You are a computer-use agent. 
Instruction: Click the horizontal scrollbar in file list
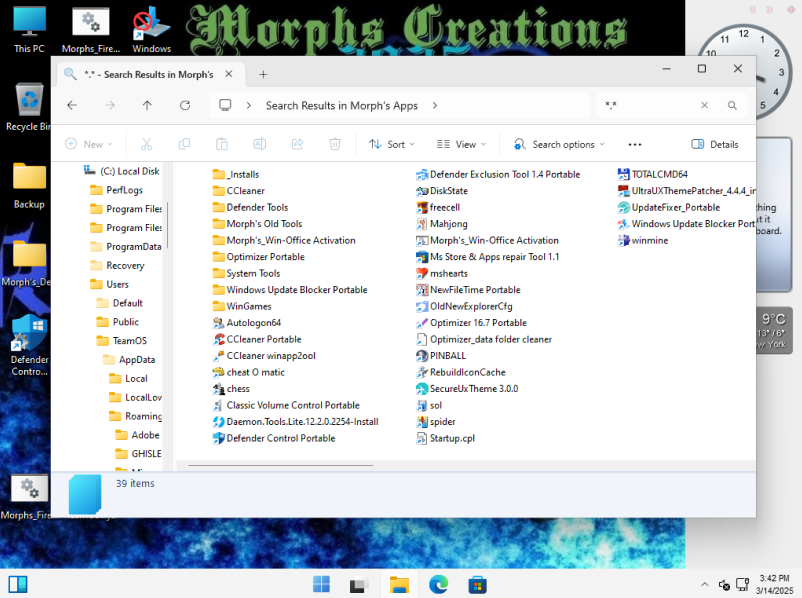(x=280, y=466)
